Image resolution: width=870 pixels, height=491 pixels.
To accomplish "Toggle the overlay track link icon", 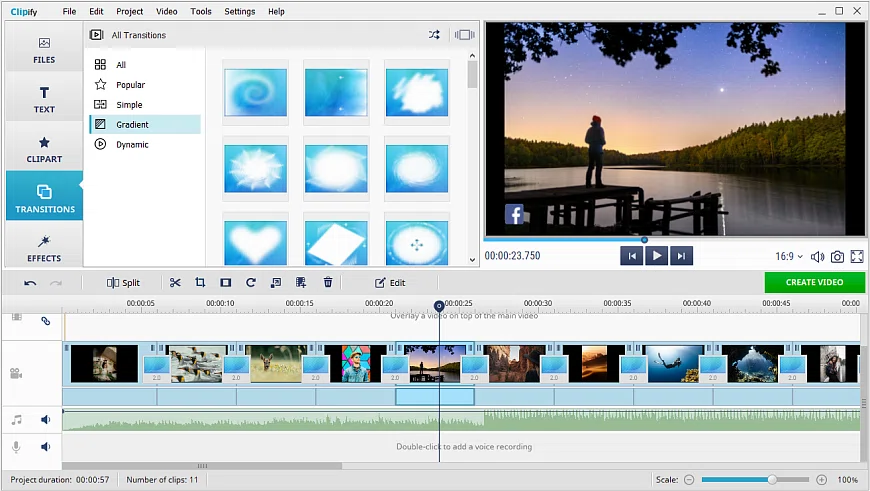I will (45, 321).
